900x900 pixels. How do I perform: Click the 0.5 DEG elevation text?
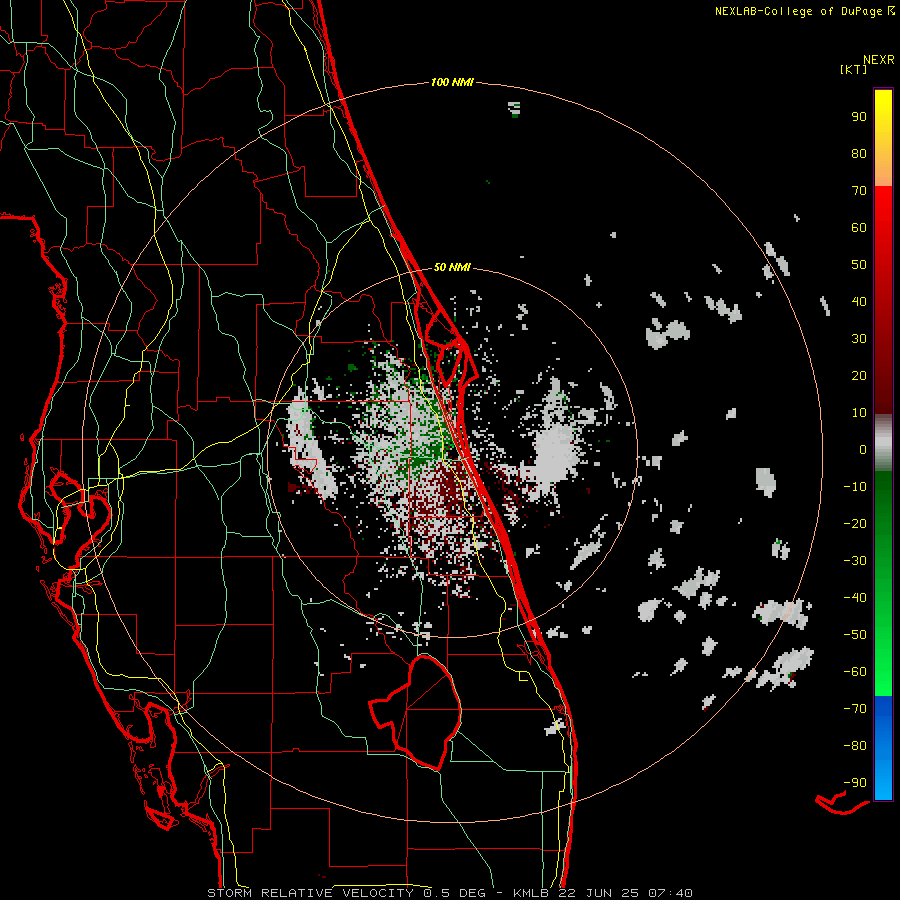point(455,893)
